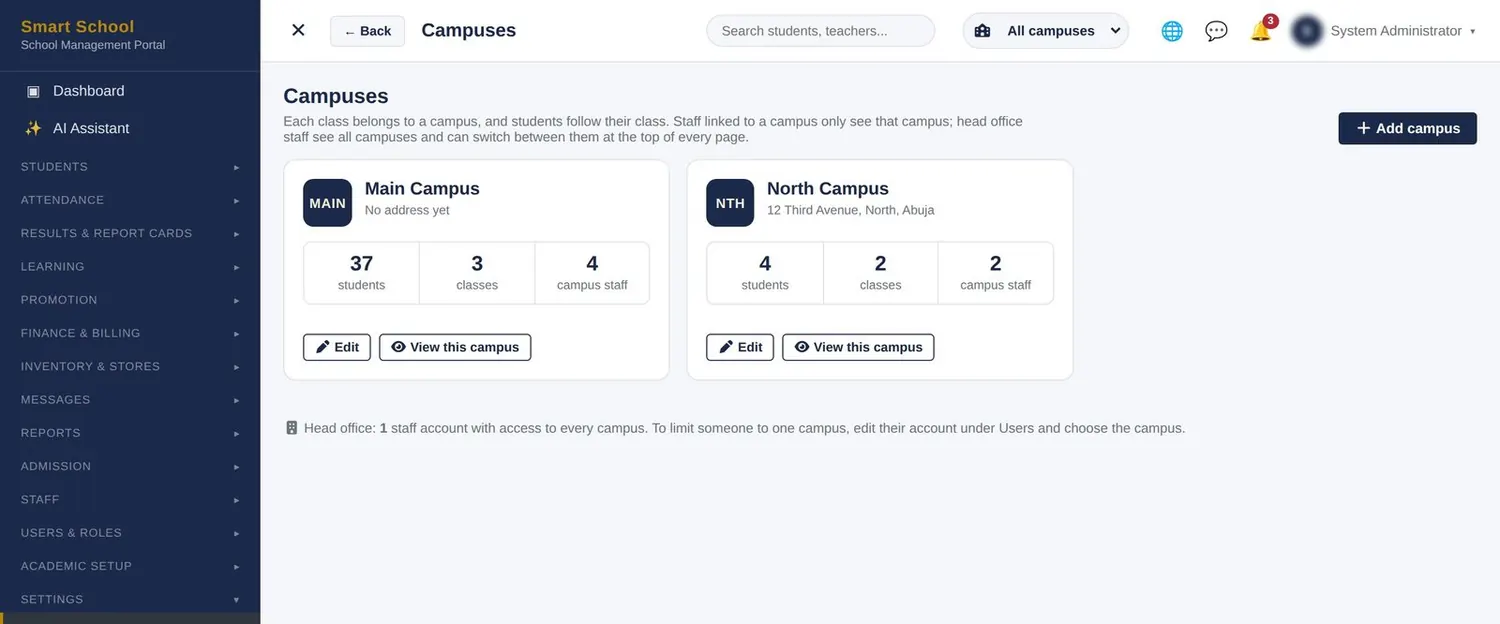Expand the Attendance sidebar section
The width and height of the screenshot is (1500, 624).
point(130,200)
